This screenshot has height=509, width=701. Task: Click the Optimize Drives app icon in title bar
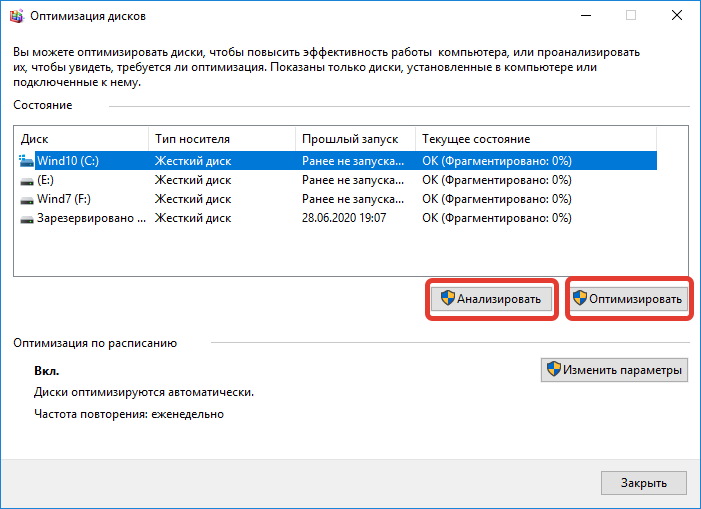17,16
